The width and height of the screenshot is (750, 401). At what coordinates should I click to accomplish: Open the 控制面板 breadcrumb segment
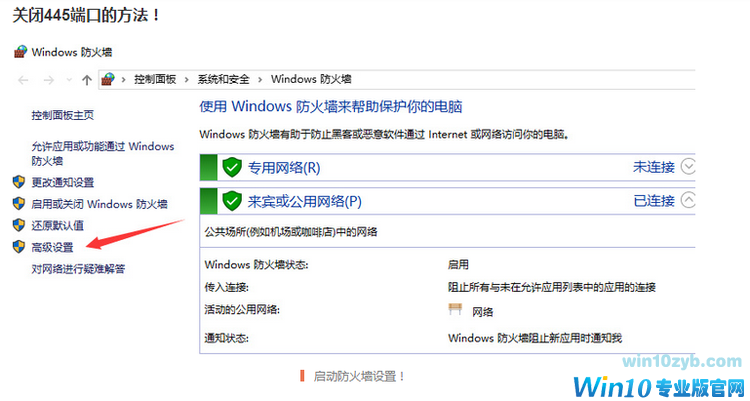155,79
